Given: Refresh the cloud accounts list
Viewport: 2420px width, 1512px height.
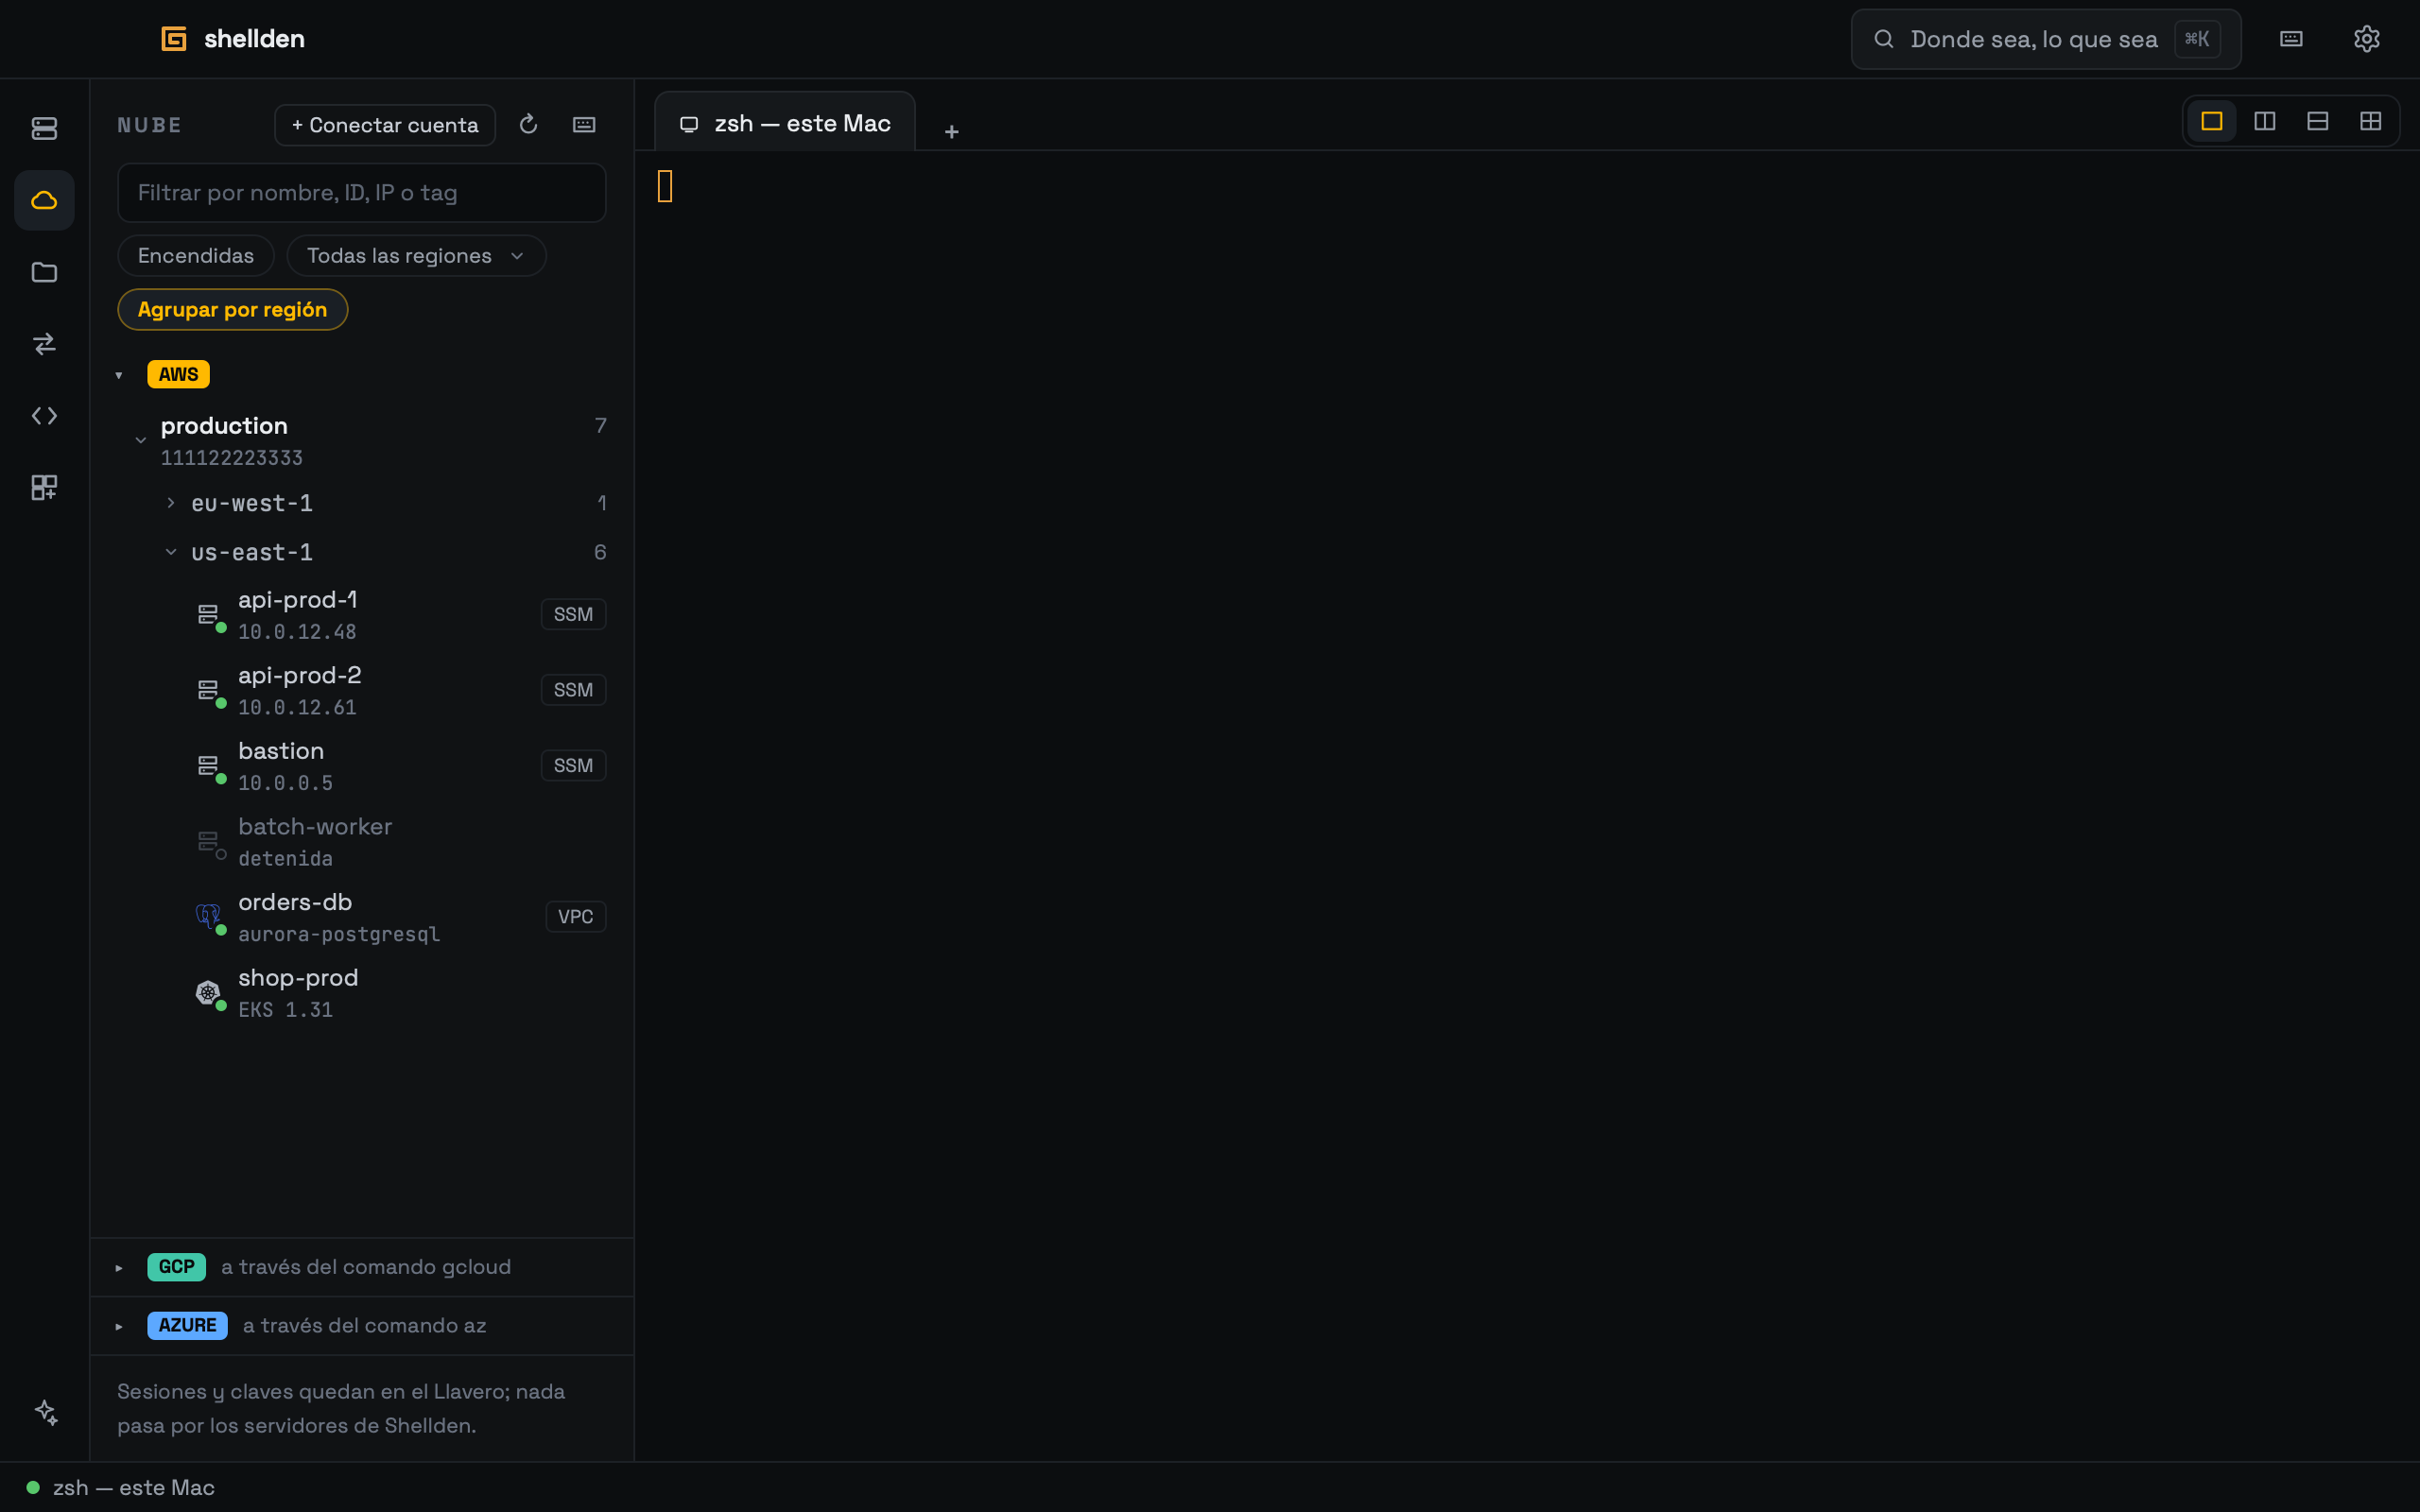Looking at the screenshot, I should 528,124.
